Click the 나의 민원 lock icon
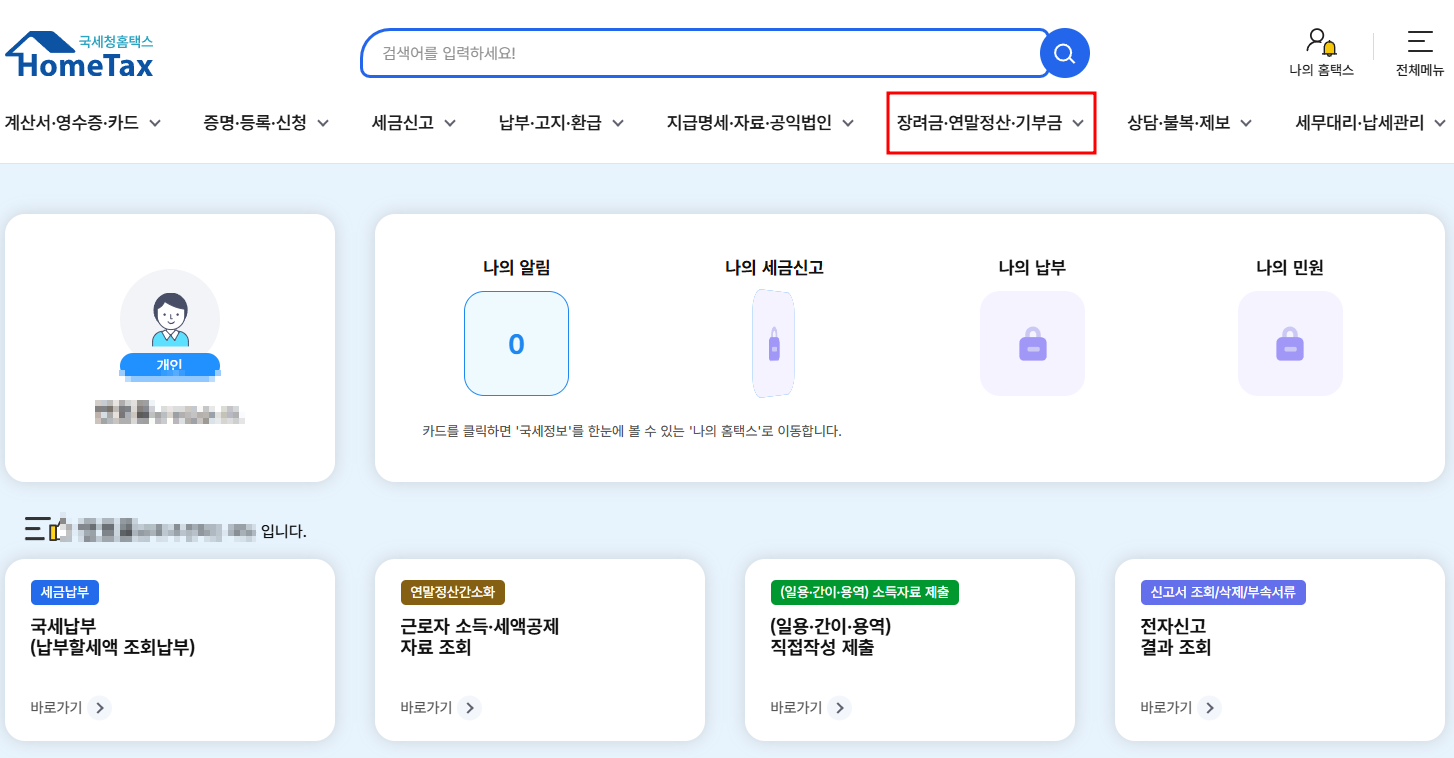The image size is (1454, 758). click(1290, 343)
